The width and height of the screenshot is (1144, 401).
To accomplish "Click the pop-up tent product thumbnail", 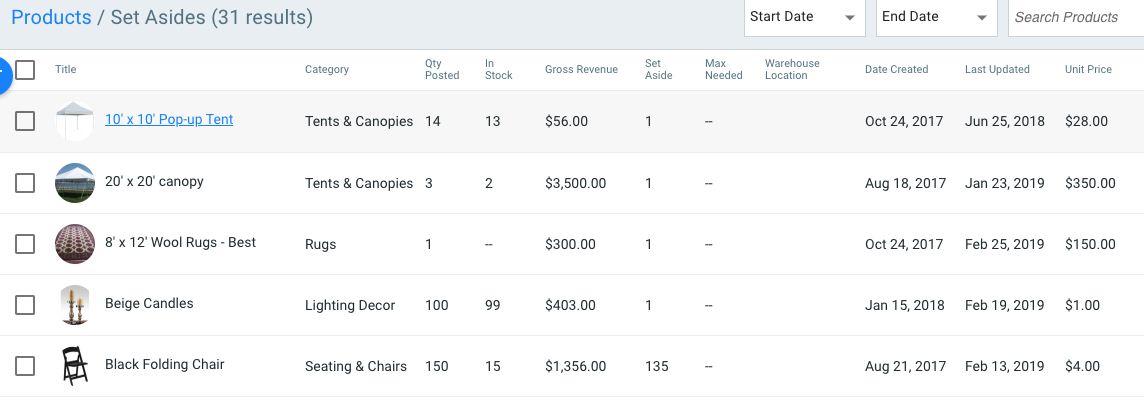I will pyautogui.click(x=75, y=121).
